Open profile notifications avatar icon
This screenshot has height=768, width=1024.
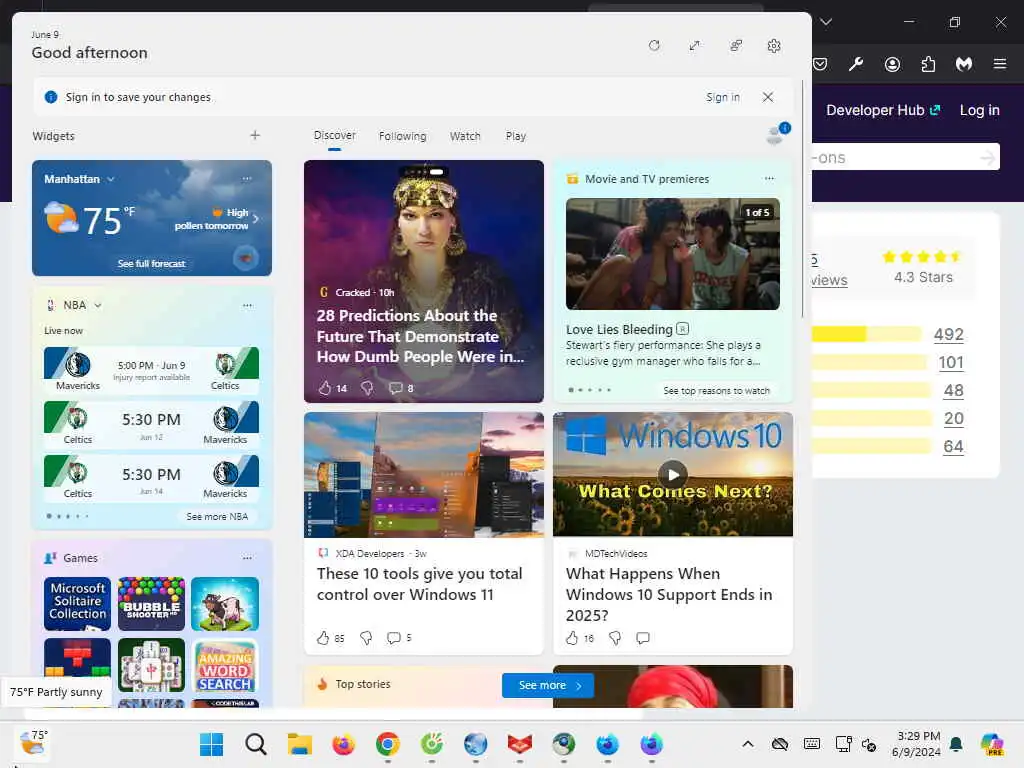tap(777, 133)
